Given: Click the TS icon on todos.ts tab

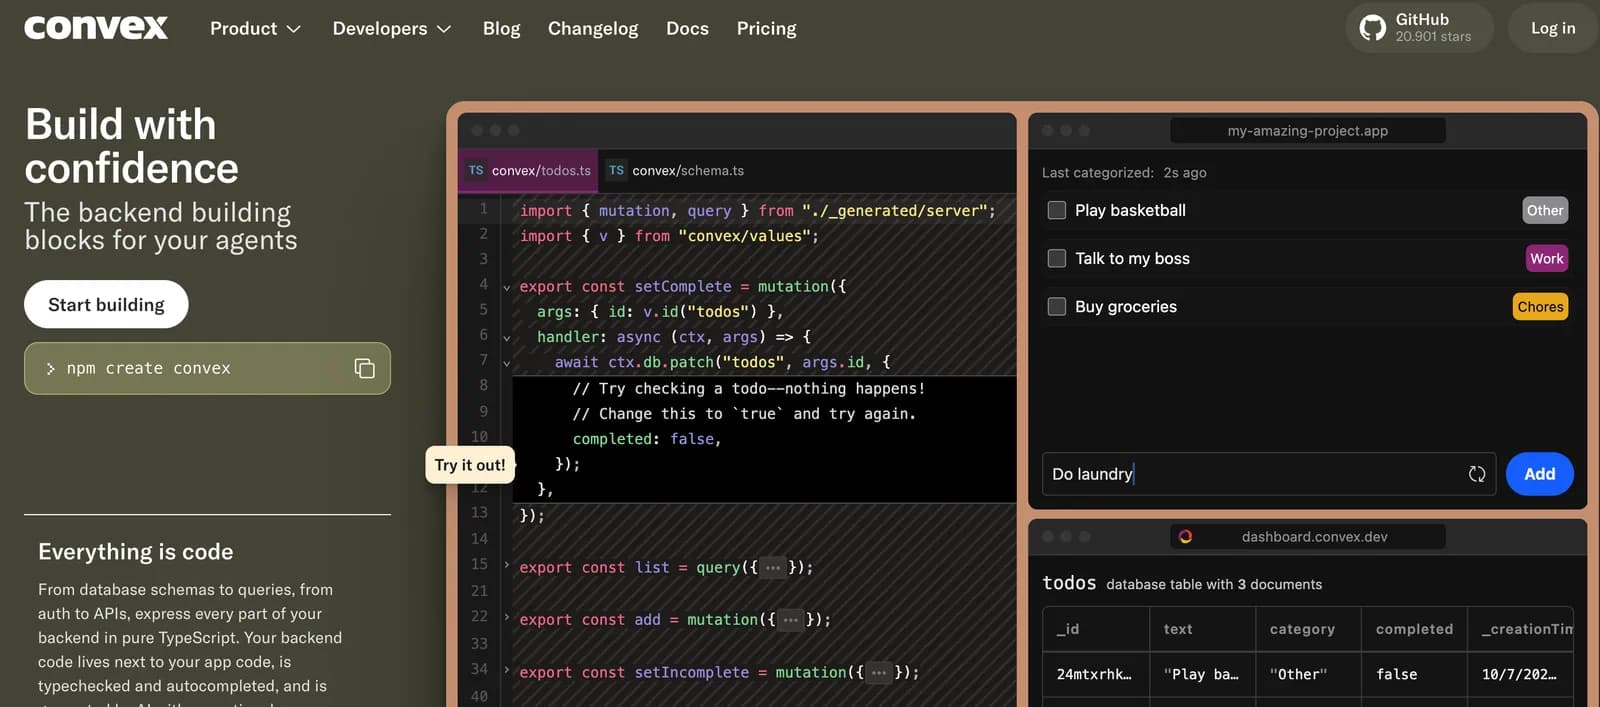Looking at the screenshot, I should tap(476, 170).
